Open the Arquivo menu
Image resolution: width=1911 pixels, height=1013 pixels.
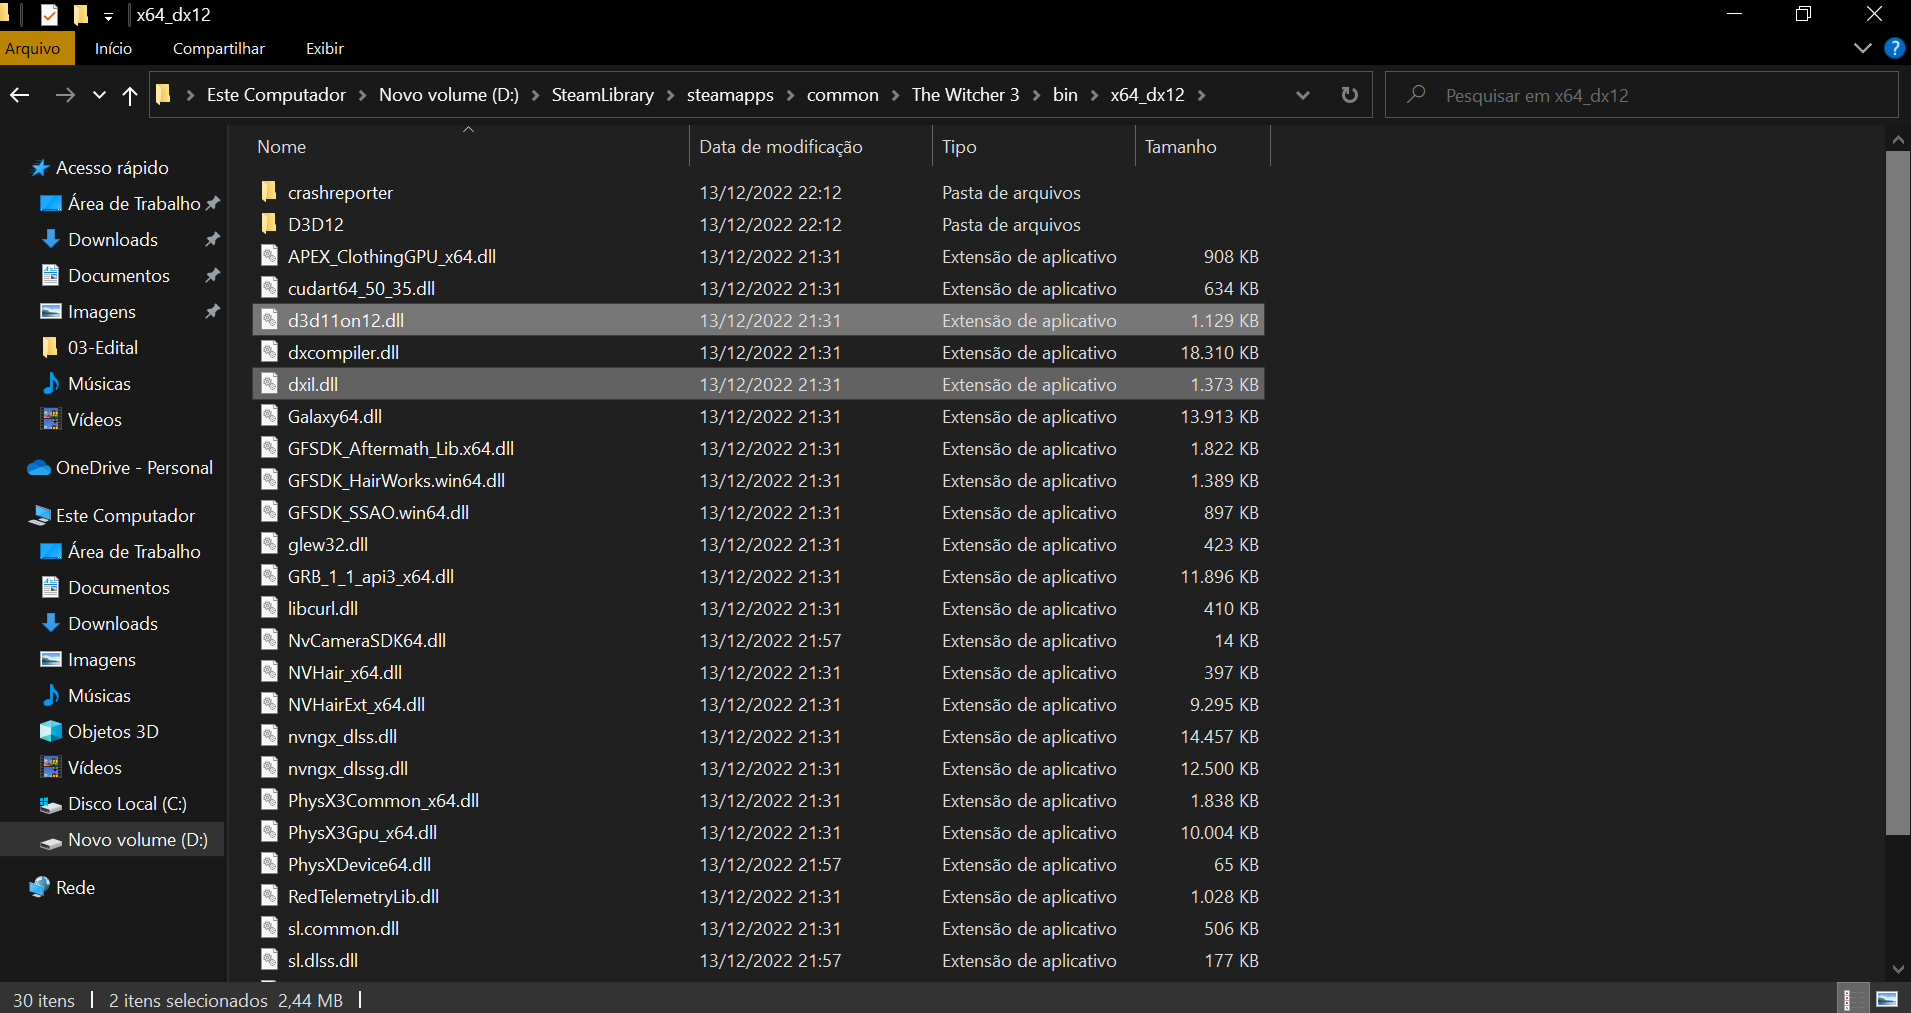33,48
